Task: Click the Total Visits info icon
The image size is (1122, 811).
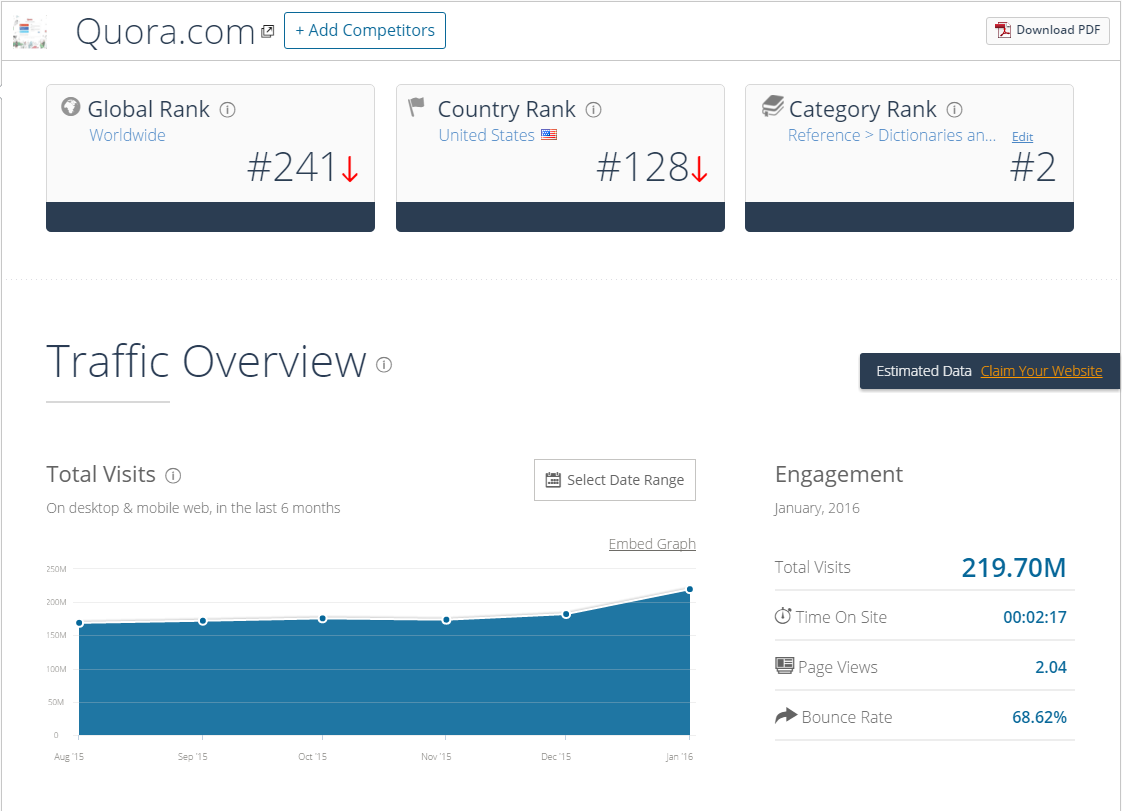Action: 173,475
